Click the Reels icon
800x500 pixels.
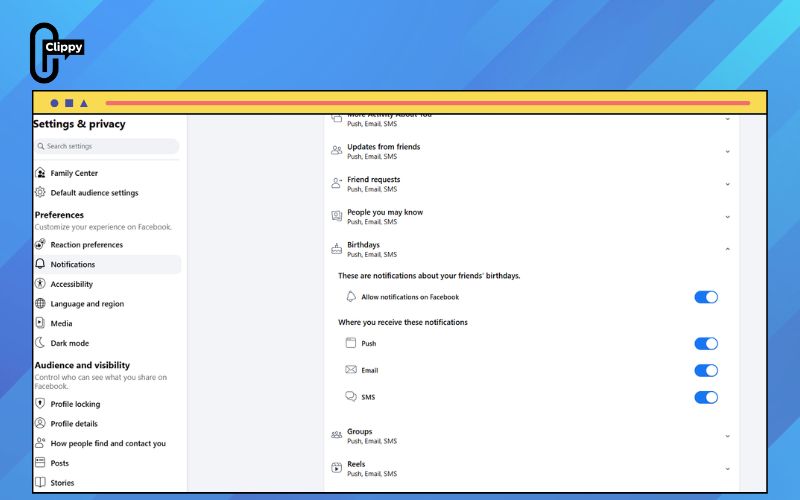pos(337,468)
